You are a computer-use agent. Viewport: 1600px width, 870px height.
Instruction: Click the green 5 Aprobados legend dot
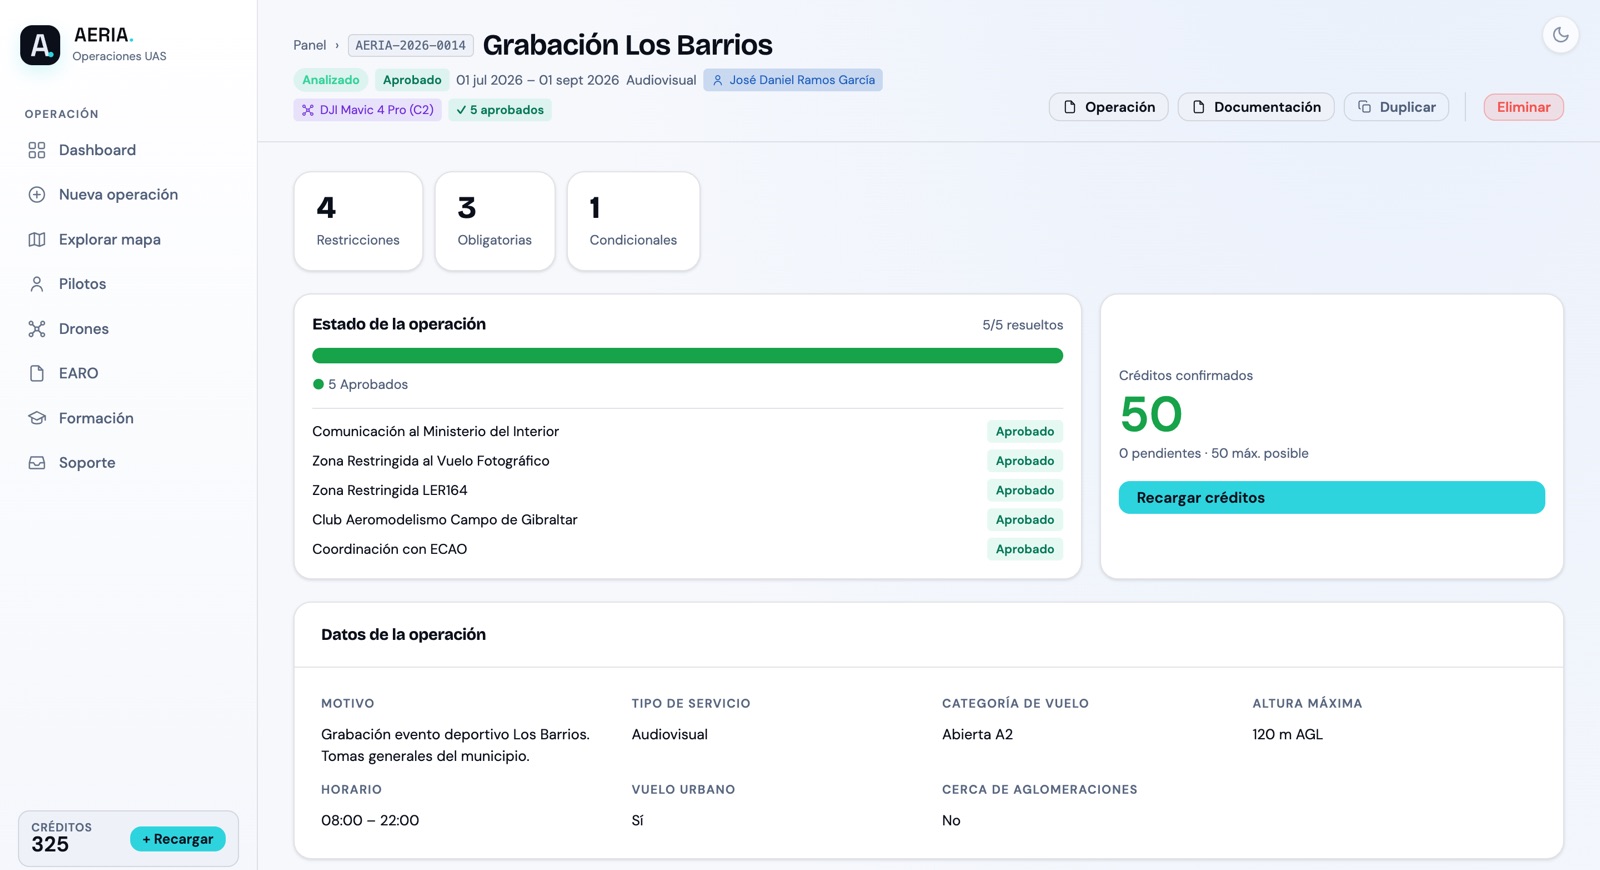[318, 384]
